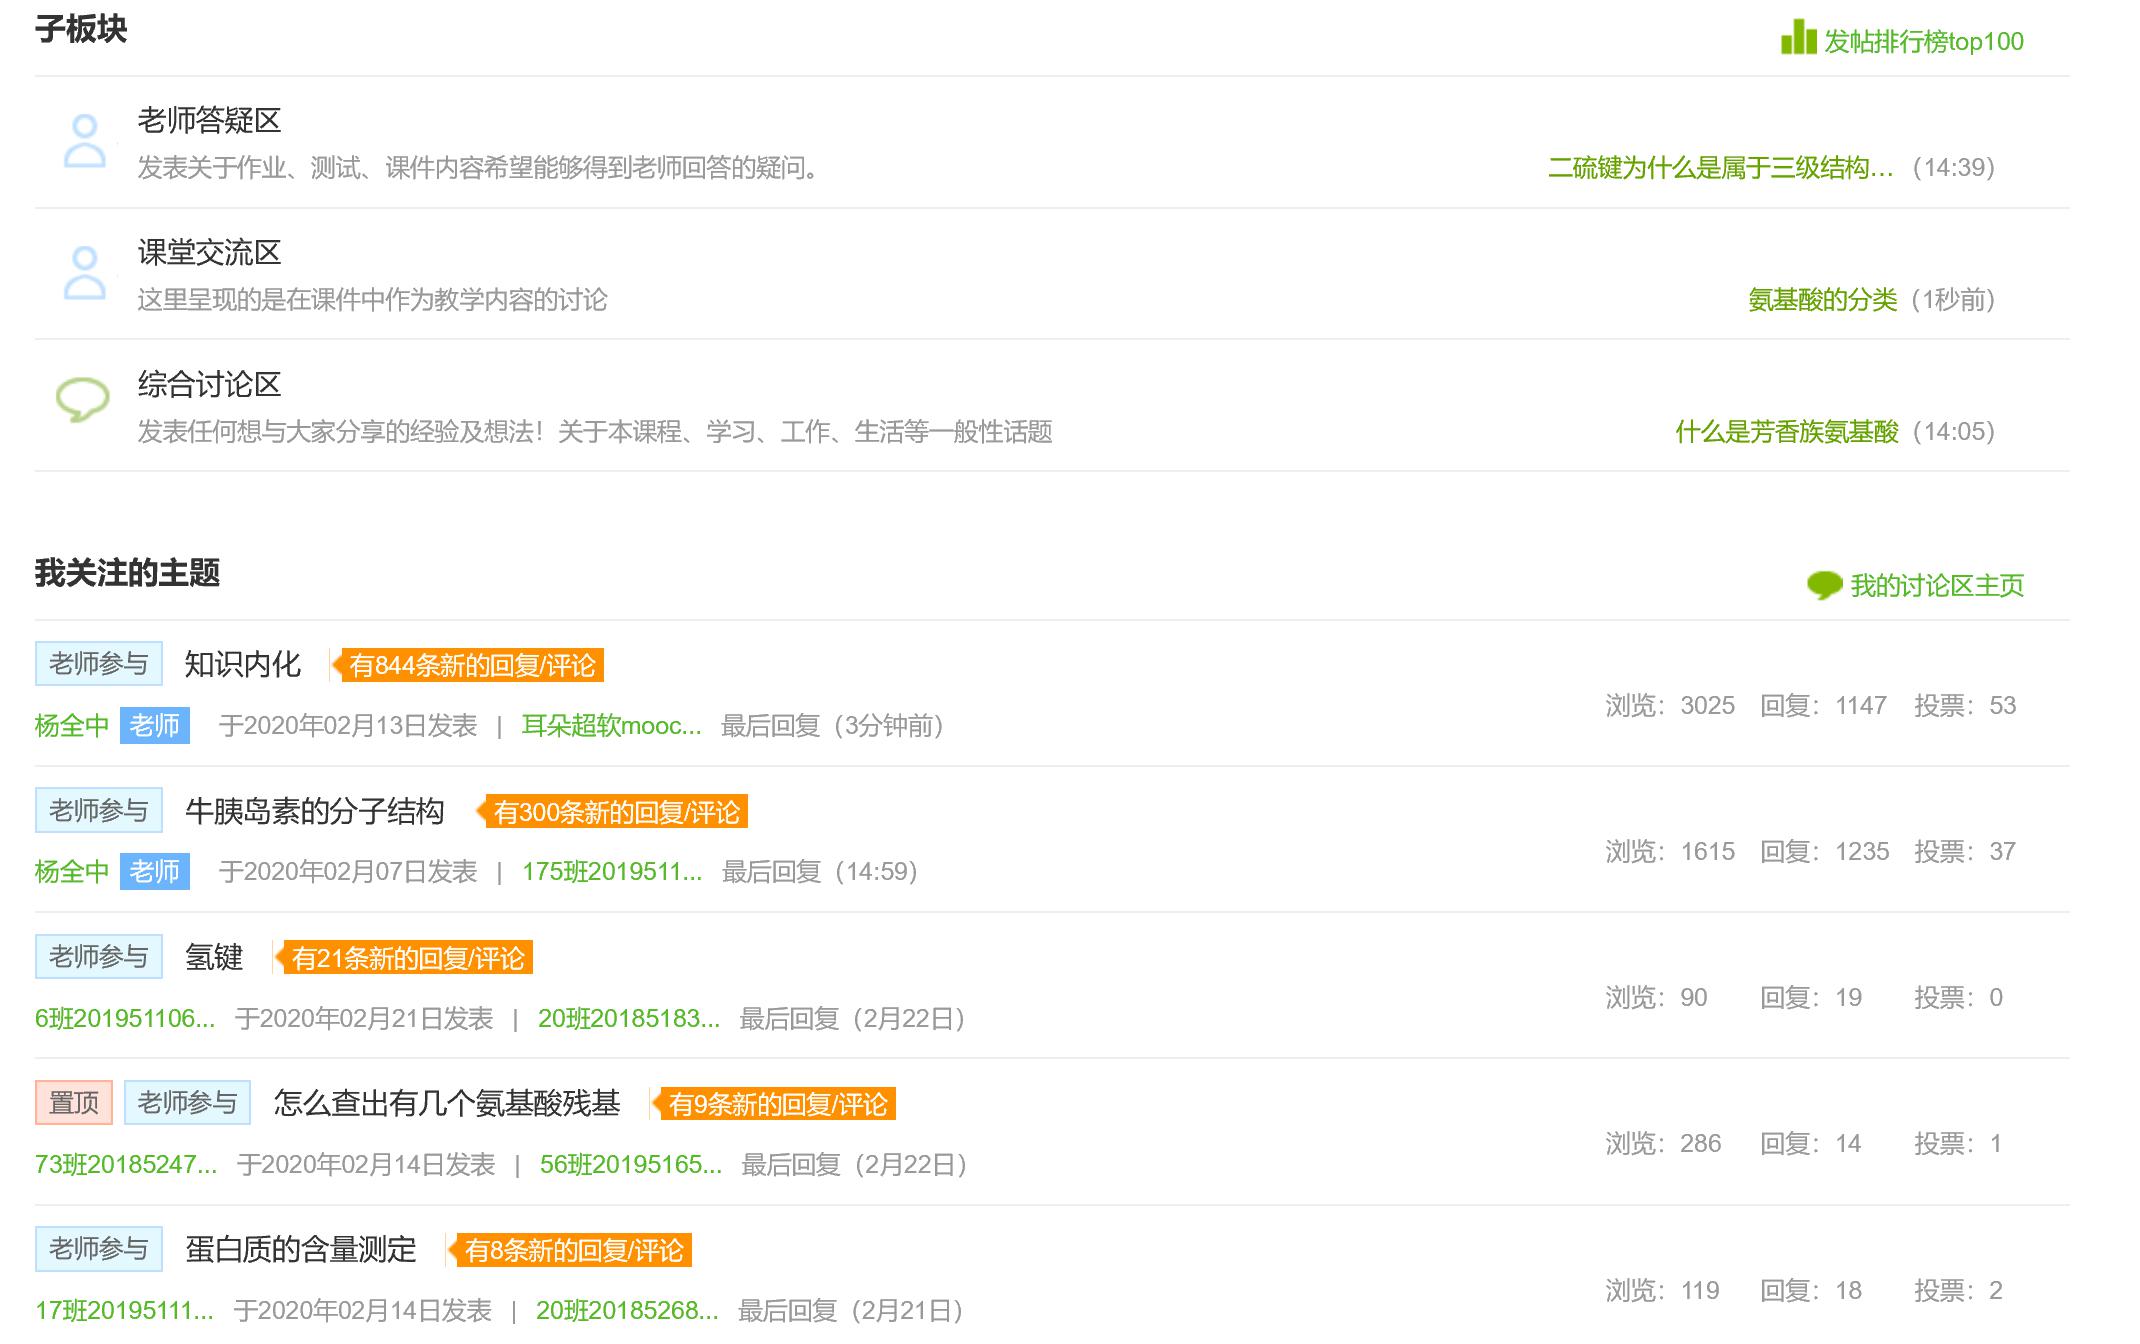Click the bar chart ranking icon

1798,38
